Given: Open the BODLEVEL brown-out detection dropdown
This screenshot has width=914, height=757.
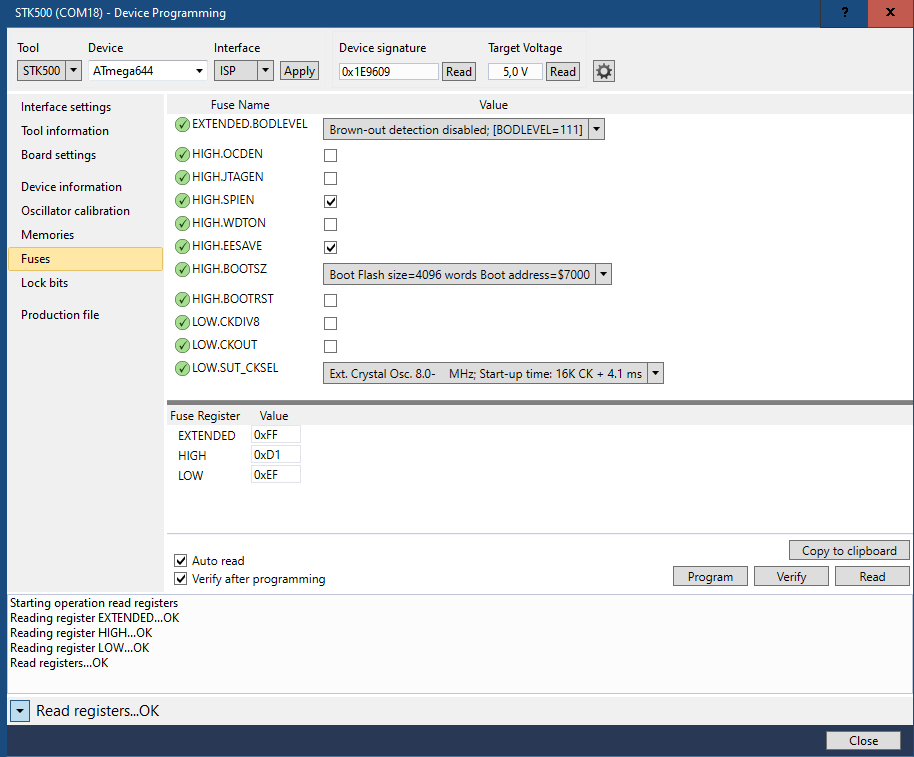Looking at the screenshot, I should [464, 129].
